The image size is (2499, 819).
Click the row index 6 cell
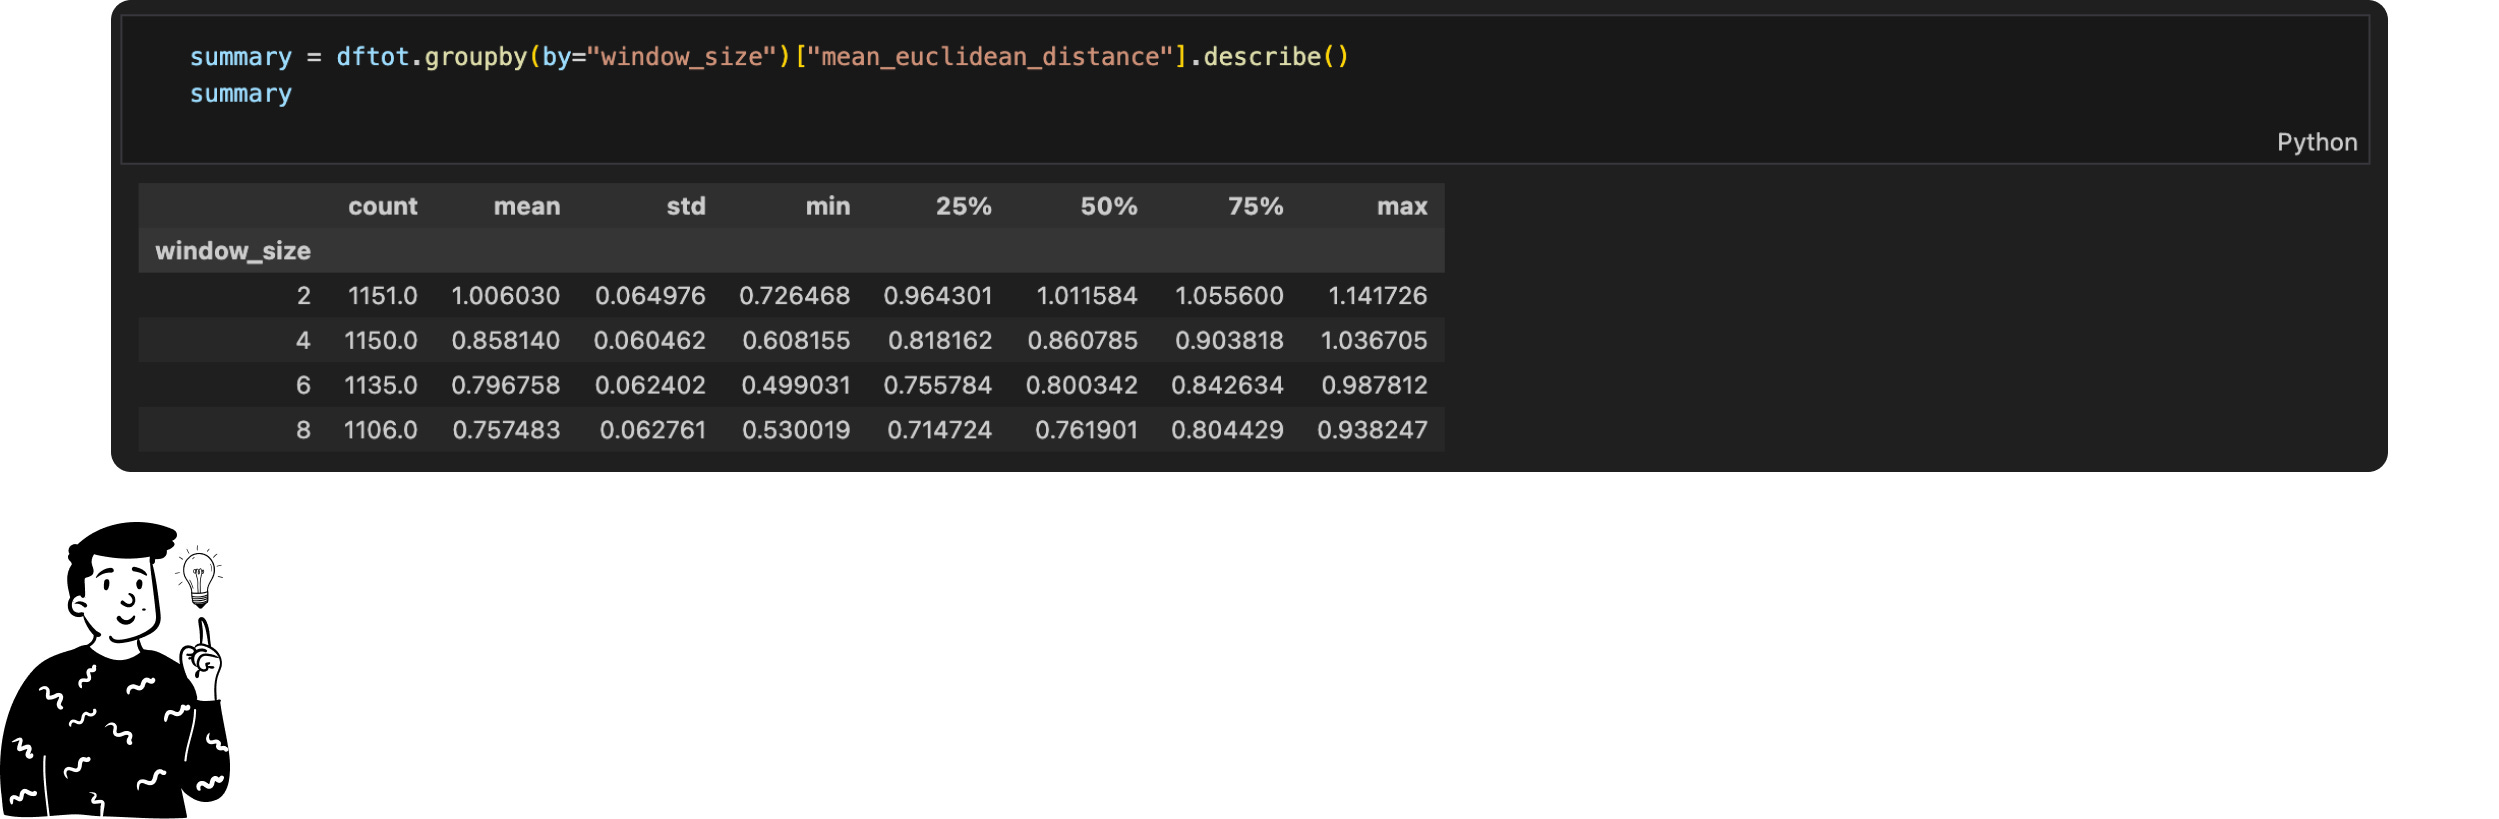[303, 386]
